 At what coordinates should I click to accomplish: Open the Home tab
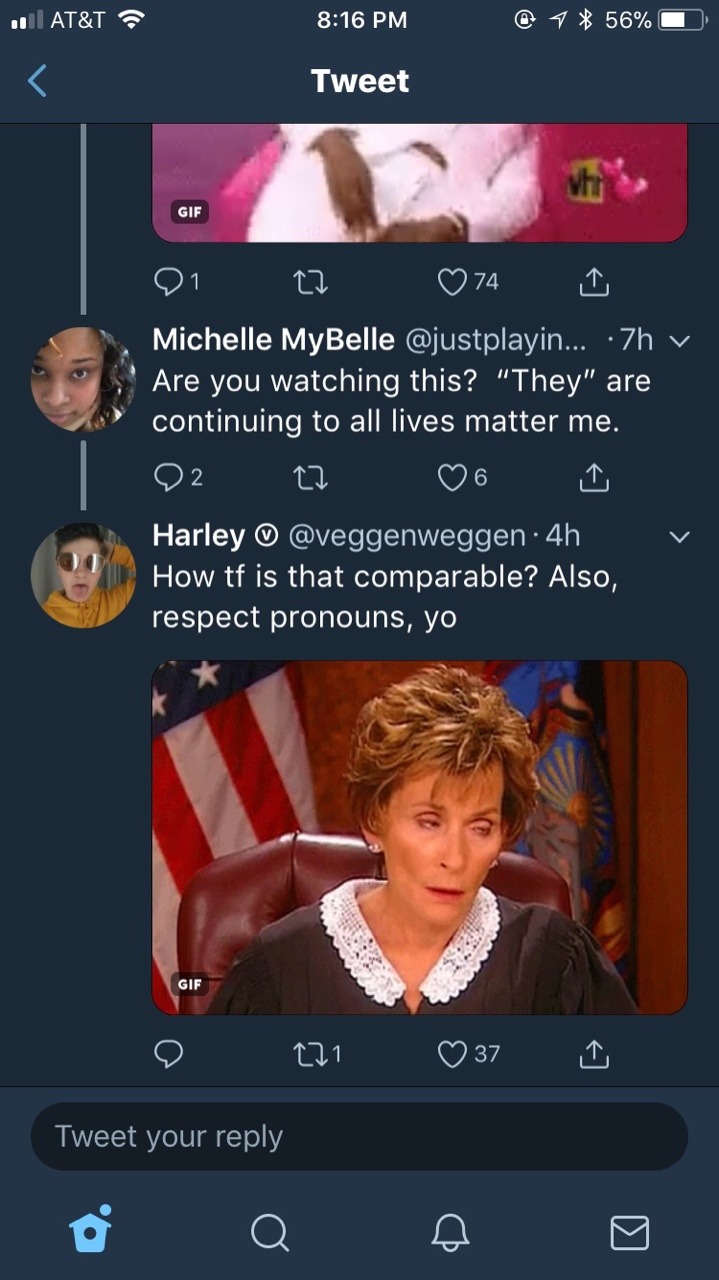tap(90, 1231)
